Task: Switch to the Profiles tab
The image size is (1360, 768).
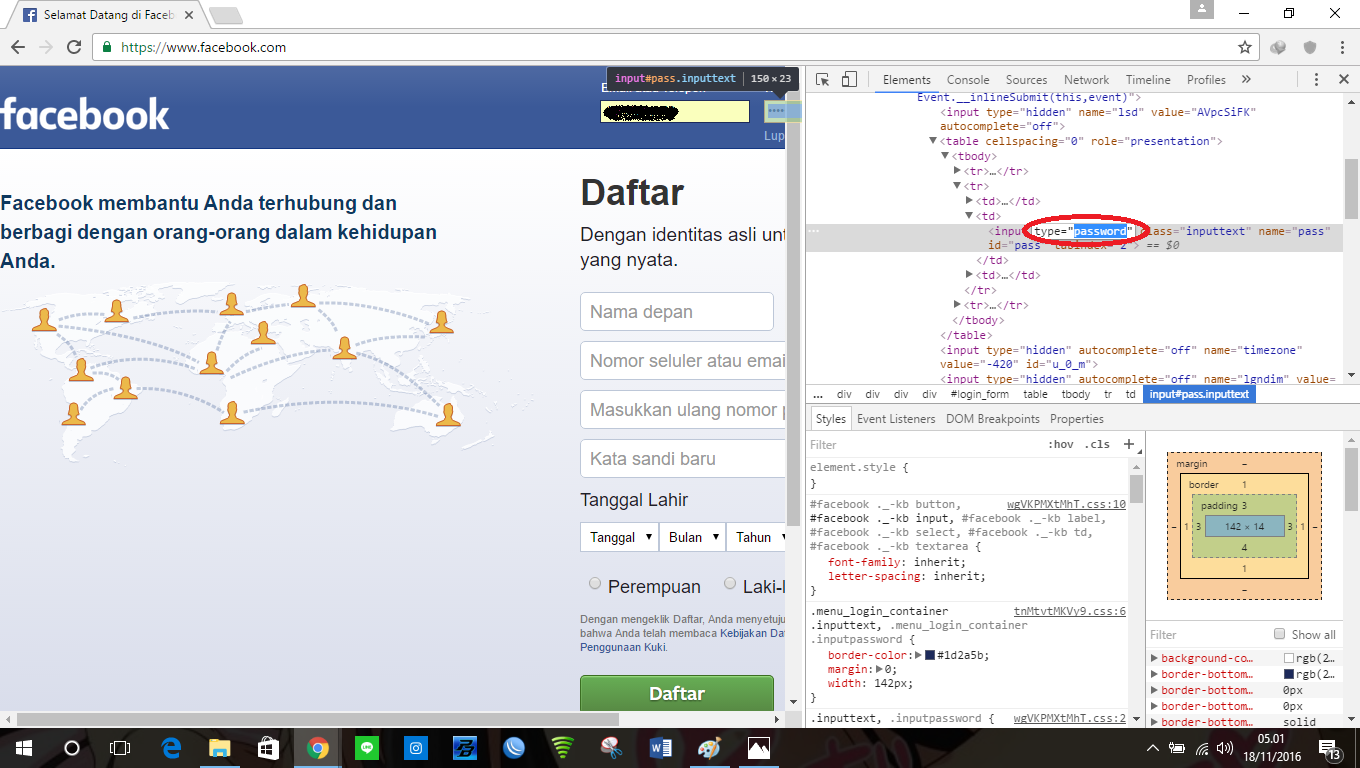Action: (x=1206, y=80)
